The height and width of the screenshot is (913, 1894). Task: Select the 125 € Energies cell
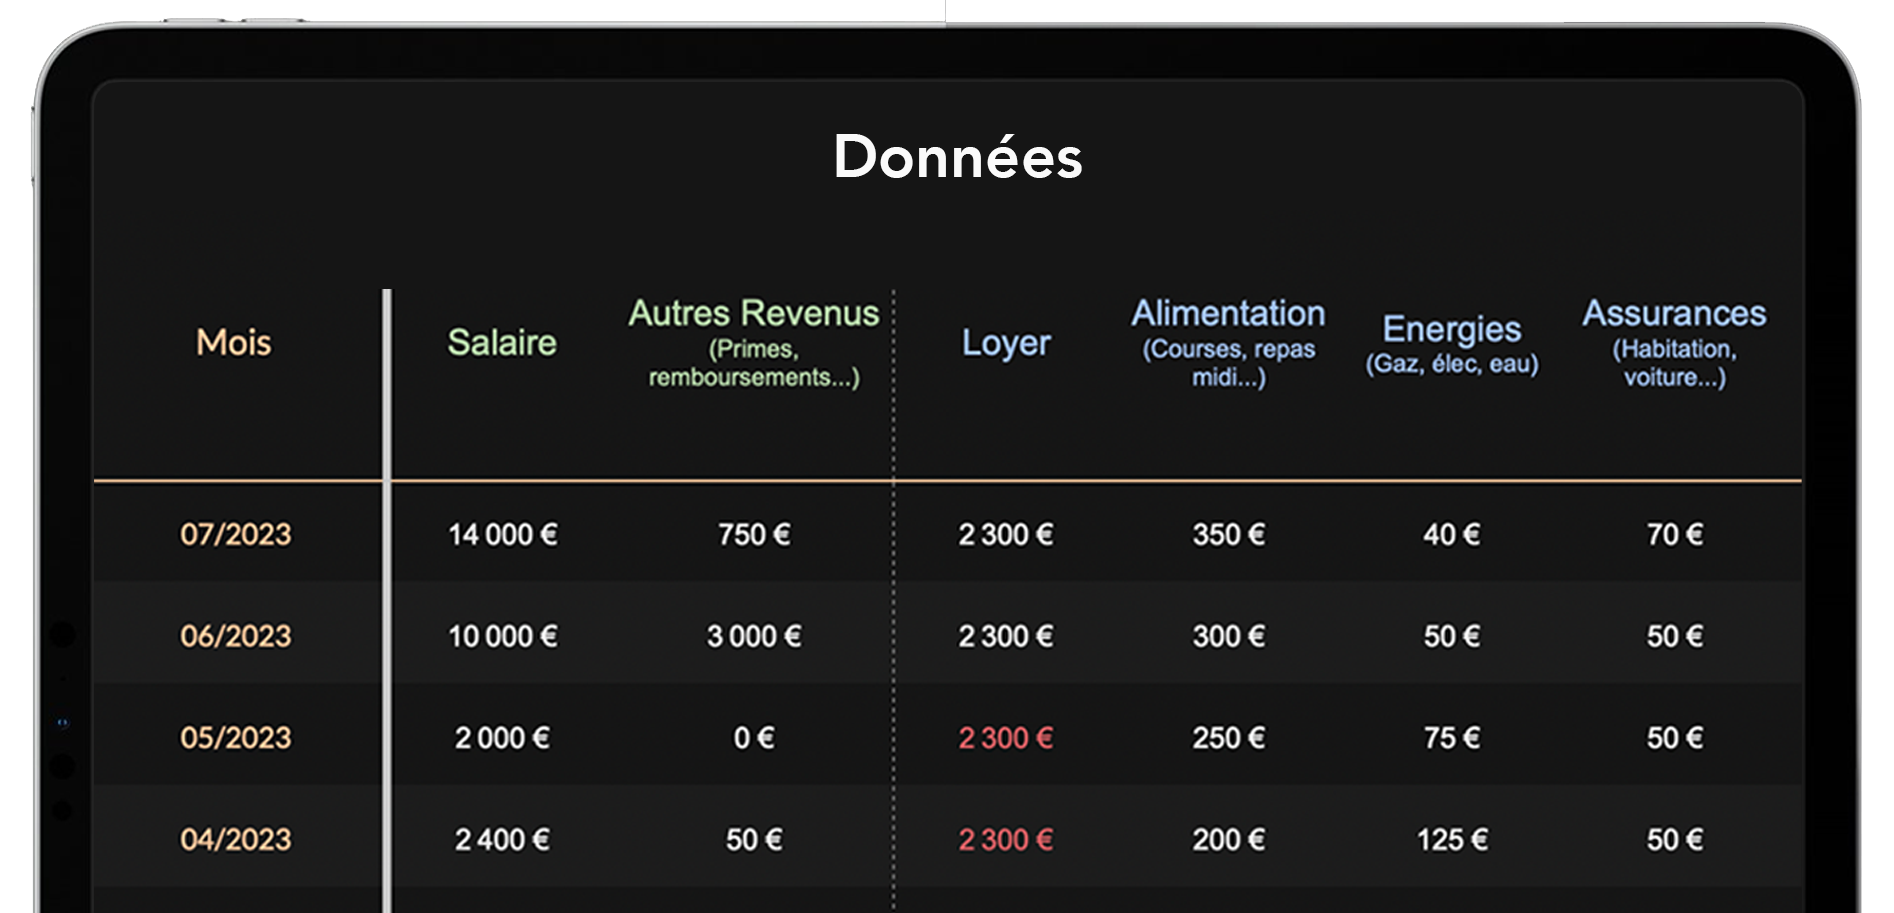[x=1452, y=840]
